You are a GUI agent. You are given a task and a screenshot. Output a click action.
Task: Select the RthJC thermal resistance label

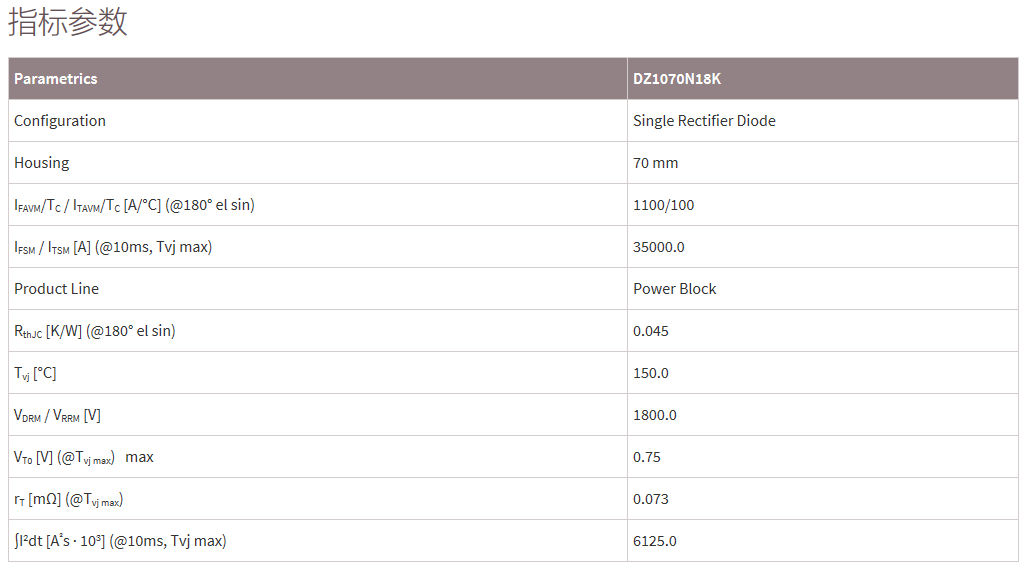click(95, 331)
